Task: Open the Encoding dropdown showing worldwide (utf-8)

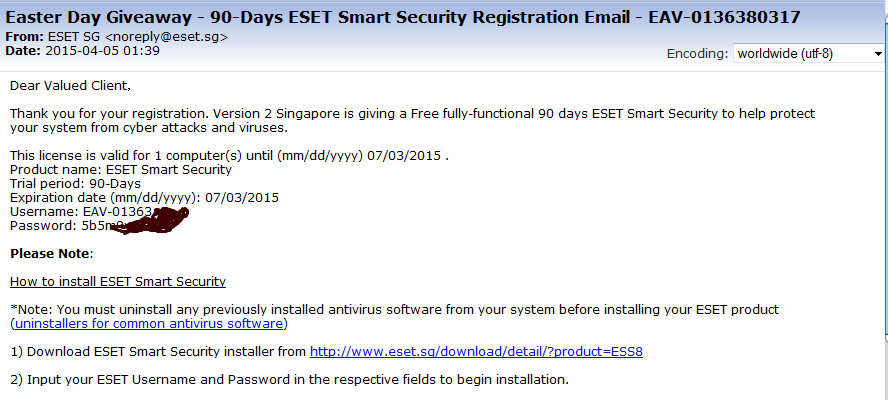Action: pyautogui.click(x=808, y=53)
